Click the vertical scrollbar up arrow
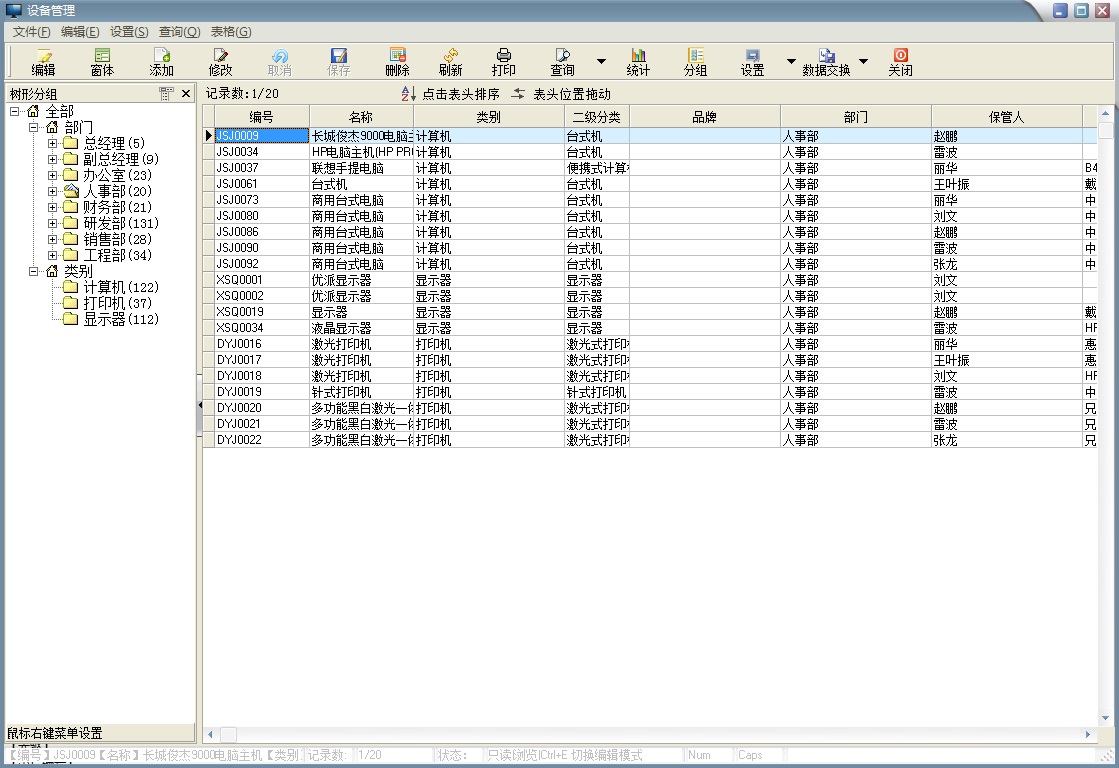 click(x=1105, y=113)
